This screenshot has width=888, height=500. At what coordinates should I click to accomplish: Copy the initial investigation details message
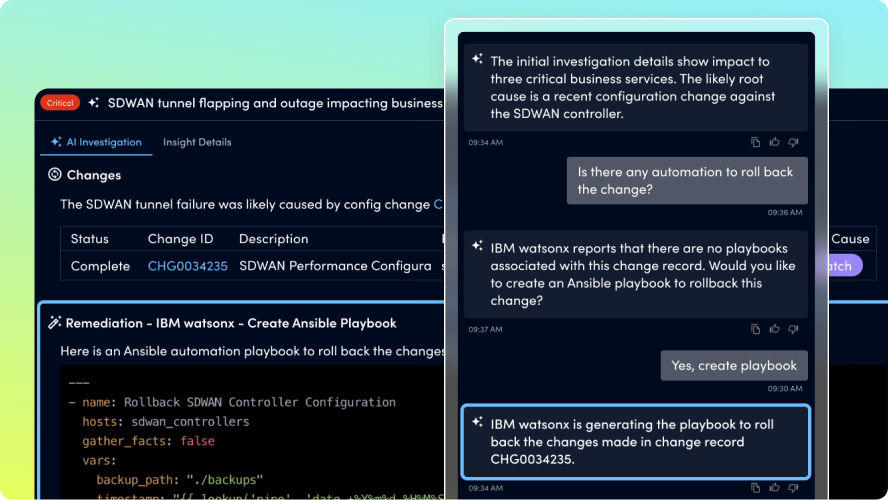coord(756,142)
